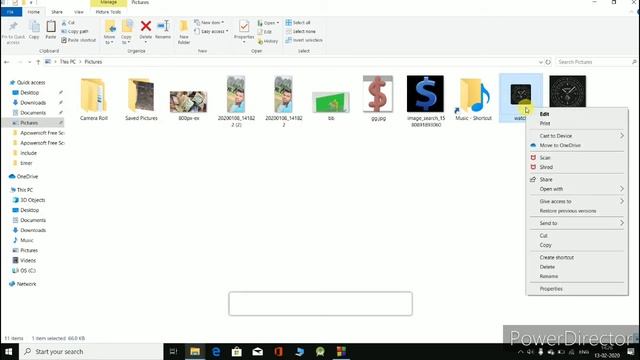Choose Print in context menu
This screenshot has height=360, width=640.
point(545,123)
